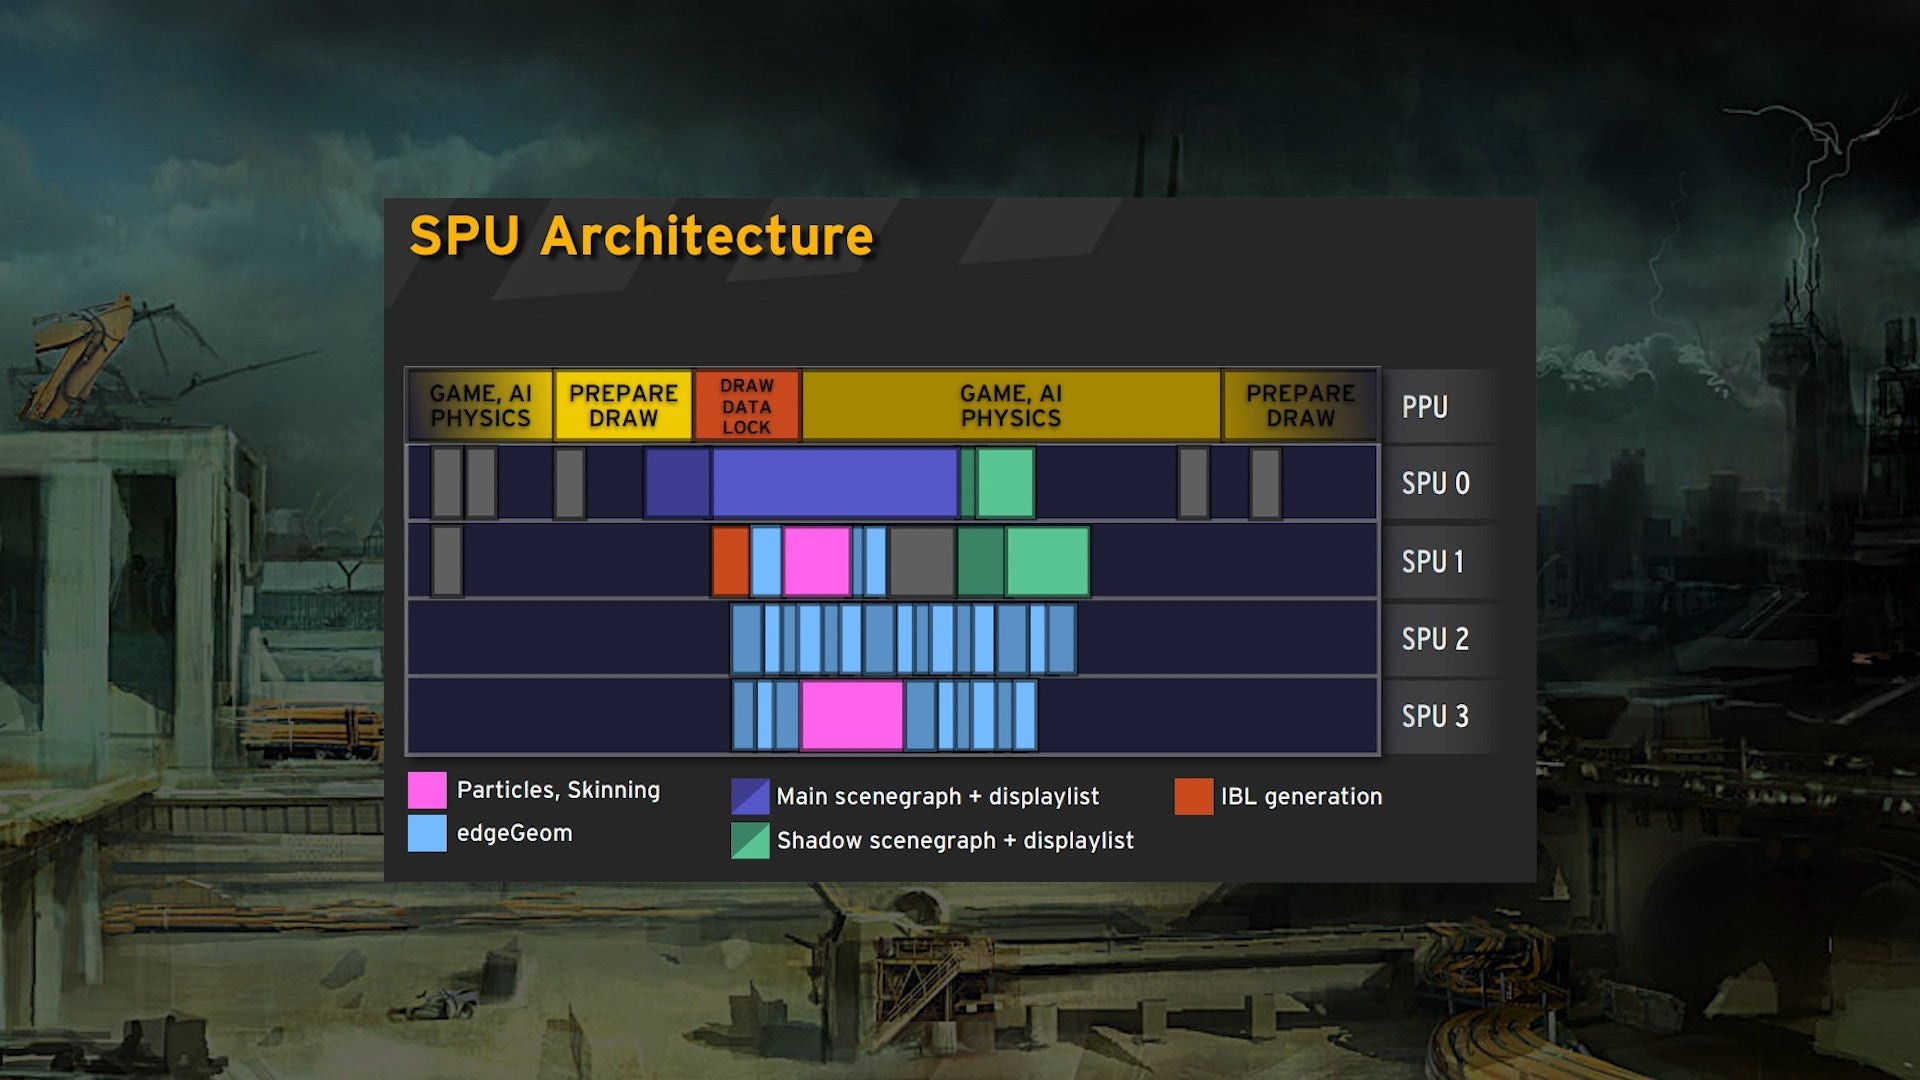The height and width of the screenshot is (1080, 1920).
Task: Click the green Shadow scenegraph legend swatch
Action: pyautogui.click(x=750, y=840)
